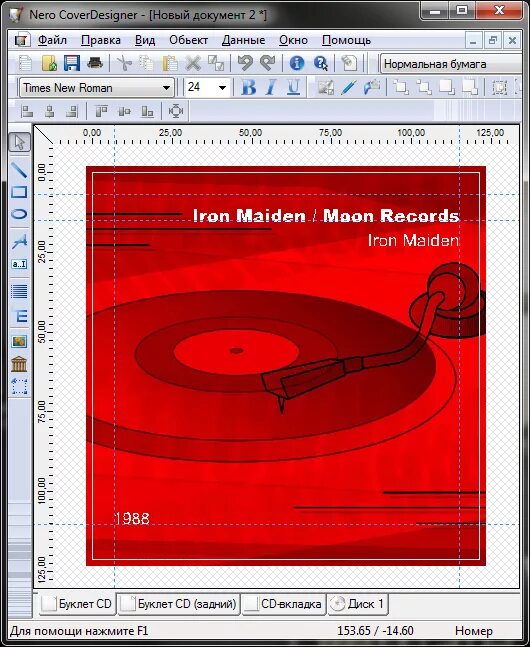Screen dimensions: 530x647
Task: Align objects right icon
Action: click(72, 111)
